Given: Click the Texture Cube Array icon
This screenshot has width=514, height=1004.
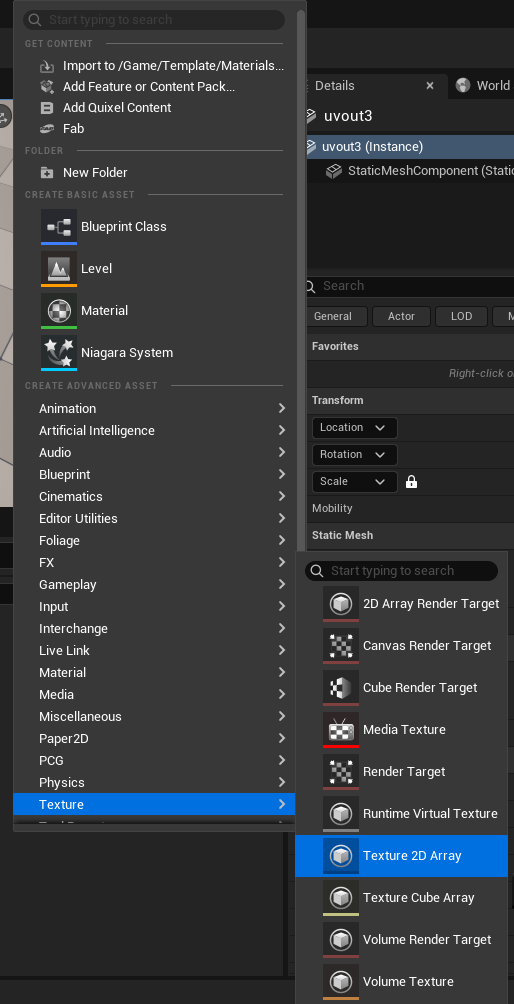Looking at the screenshot, I should [341, 897].
